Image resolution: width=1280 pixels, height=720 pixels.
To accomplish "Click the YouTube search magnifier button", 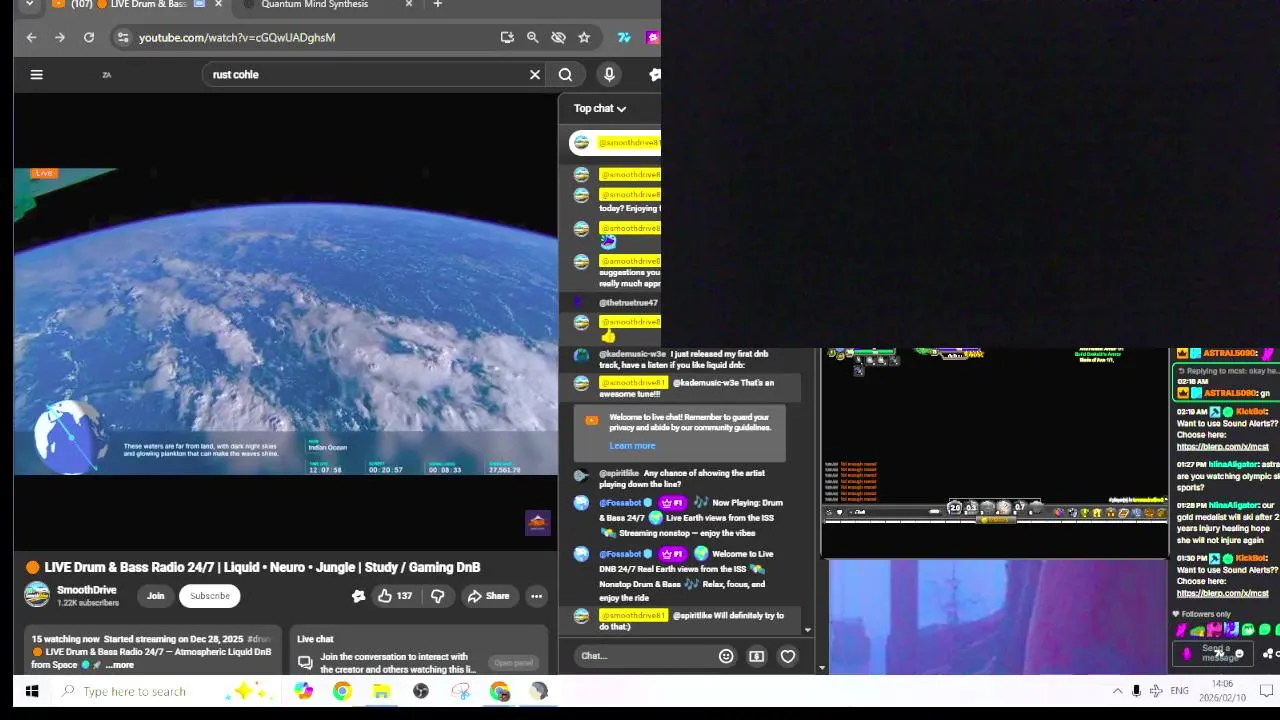I will pos(565,74).
